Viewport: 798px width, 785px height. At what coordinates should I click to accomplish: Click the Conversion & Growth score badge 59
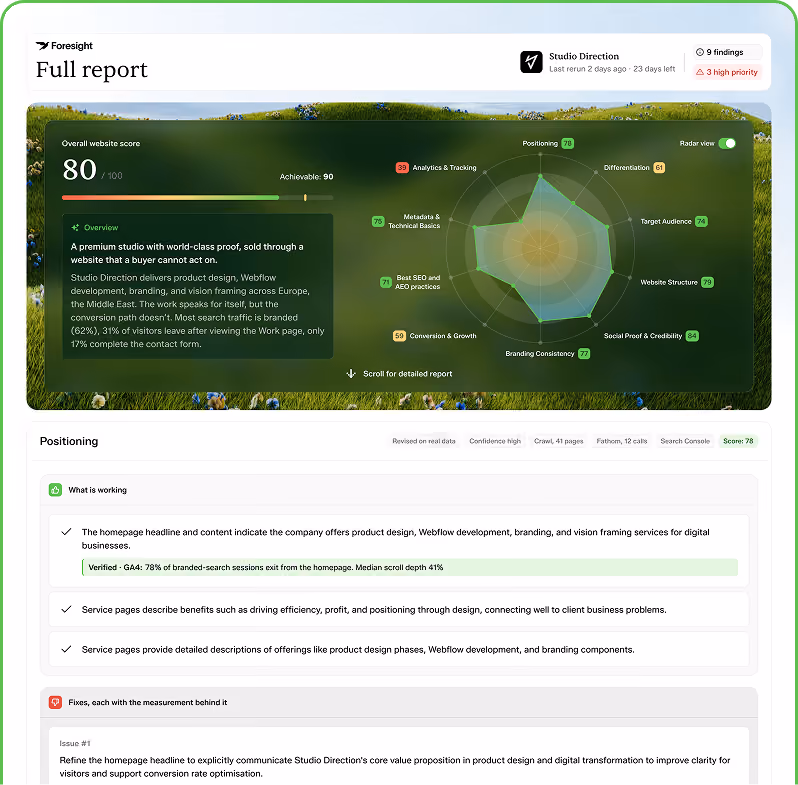(400, 335)
